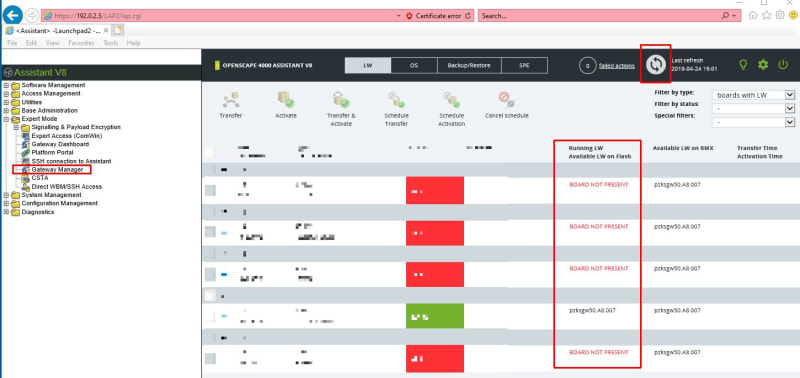Click the failed actions link
The height and width of the screenshot is (378, 800).
point(617,65)
